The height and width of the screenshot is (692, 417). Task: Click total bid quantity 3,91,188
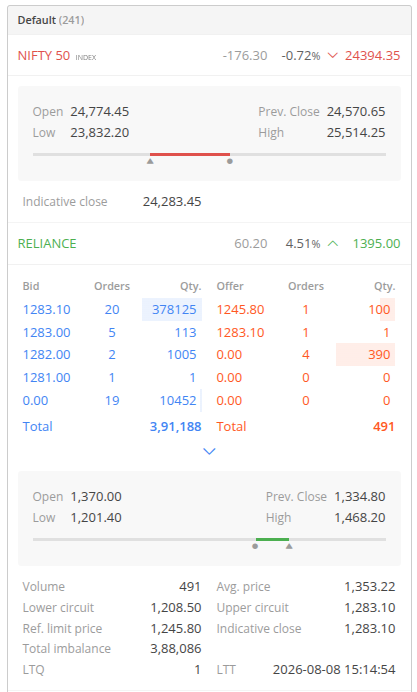176,427
